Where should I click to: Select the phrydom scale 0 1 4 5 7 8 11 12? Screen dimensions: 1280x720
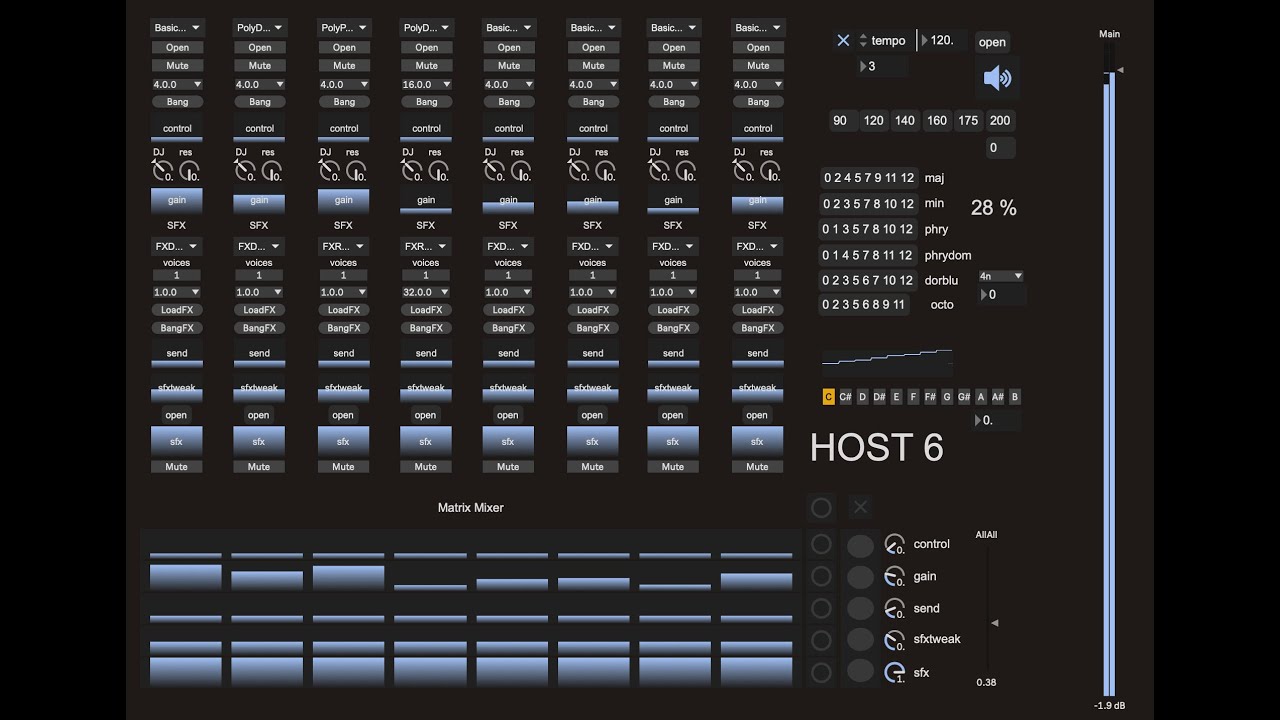[868, 255]
